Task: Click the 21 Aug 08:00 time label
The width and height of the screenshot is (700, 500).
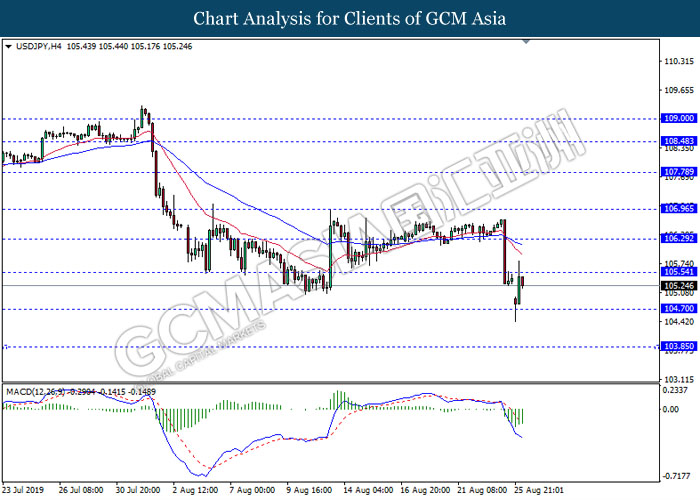Action: [x=482, y=490]
